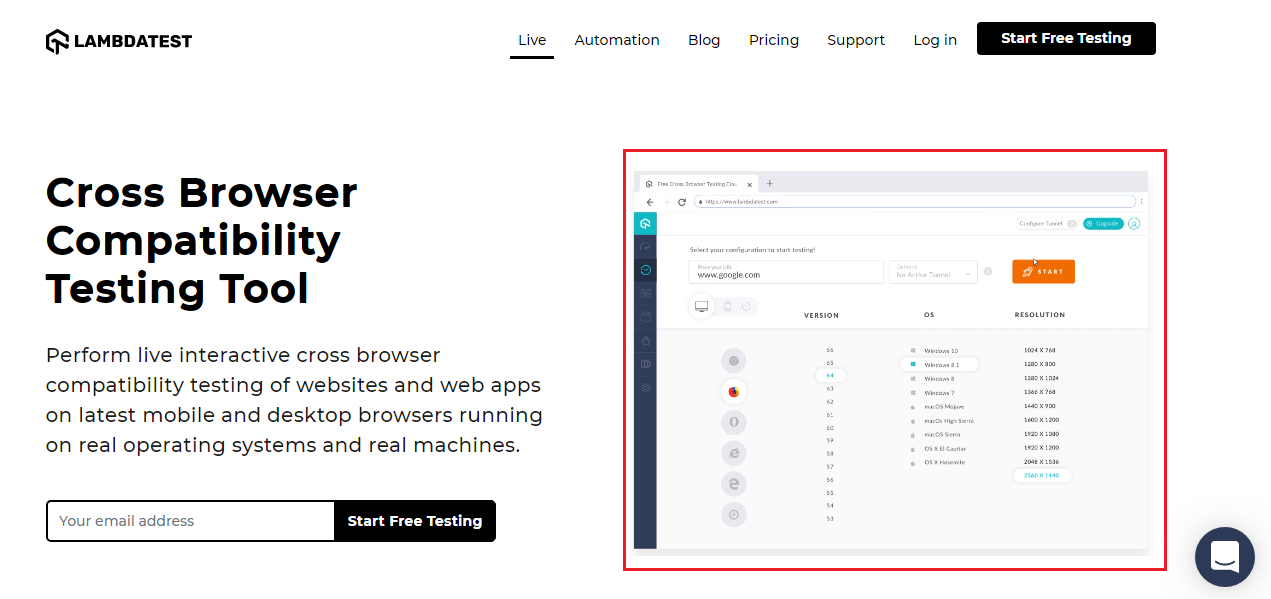The width and height of the screenshot is (1271, 599).
Task: Select Windows 10 in the OS list
Action: click(940, 351)
